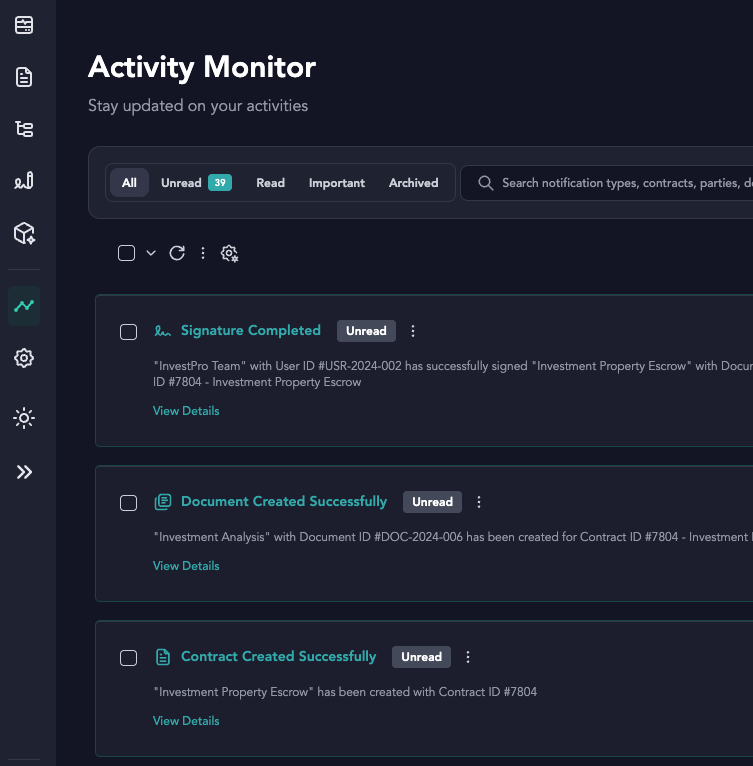Switch to the Important tab
This screenshot has width=753, height=766.
pyautogui.click(x=337, y=183)
